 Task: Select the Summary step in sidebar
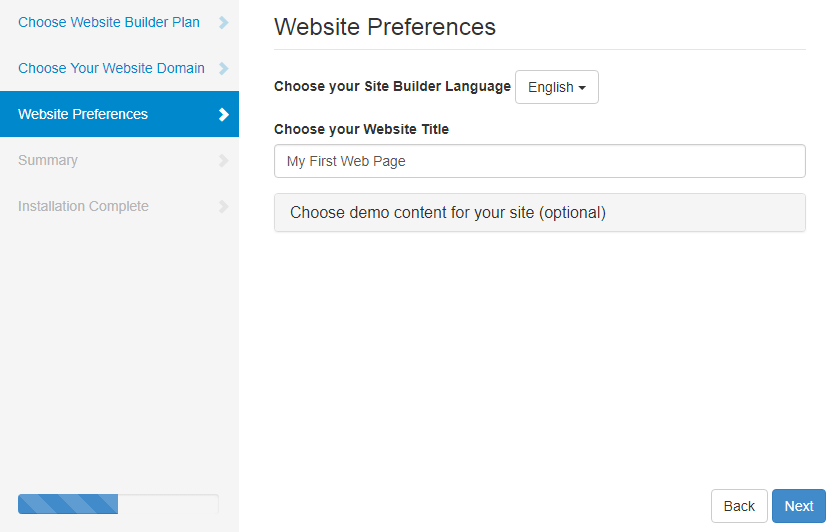pos(48,160)
